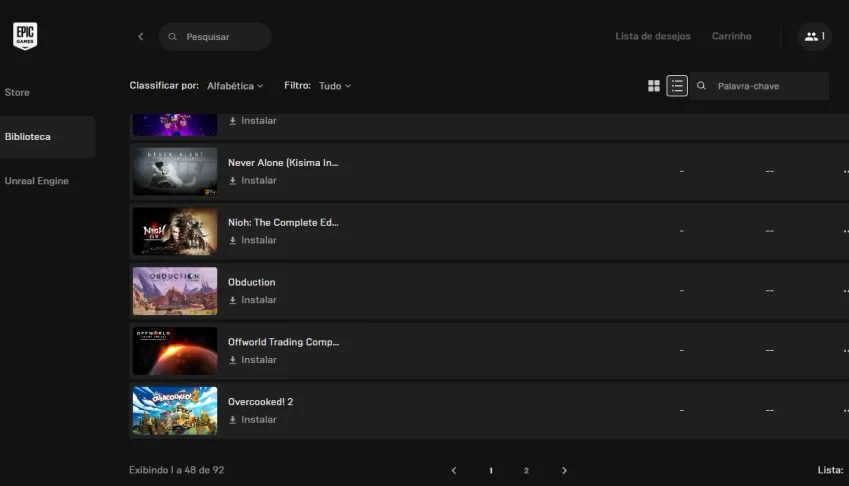Click the Obduction title
Image resolution: width=849 pixels, height=486 pixels.
pos(251,282)
